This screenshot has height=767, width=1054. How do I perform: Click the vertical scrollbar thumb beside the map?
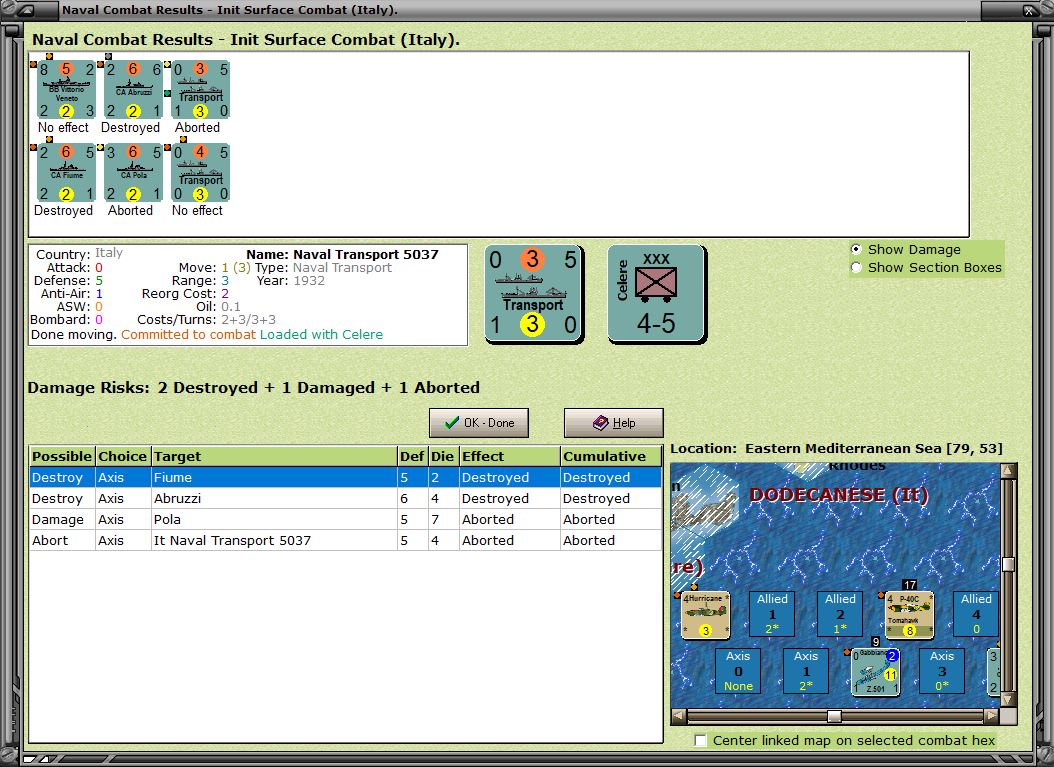1008,564
